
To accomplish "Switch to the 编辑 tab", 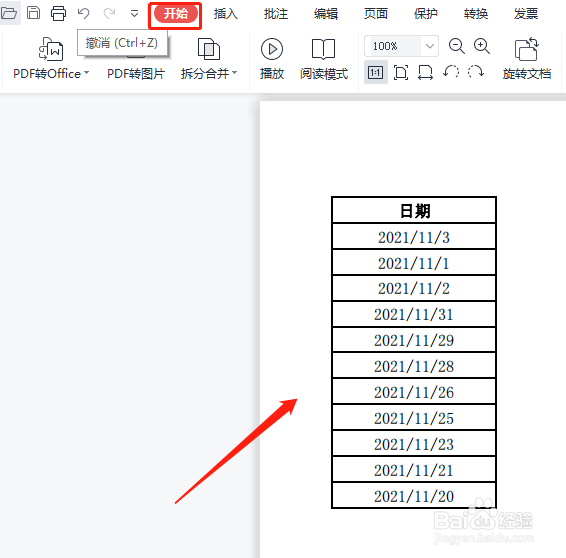I will coord(326,14).
